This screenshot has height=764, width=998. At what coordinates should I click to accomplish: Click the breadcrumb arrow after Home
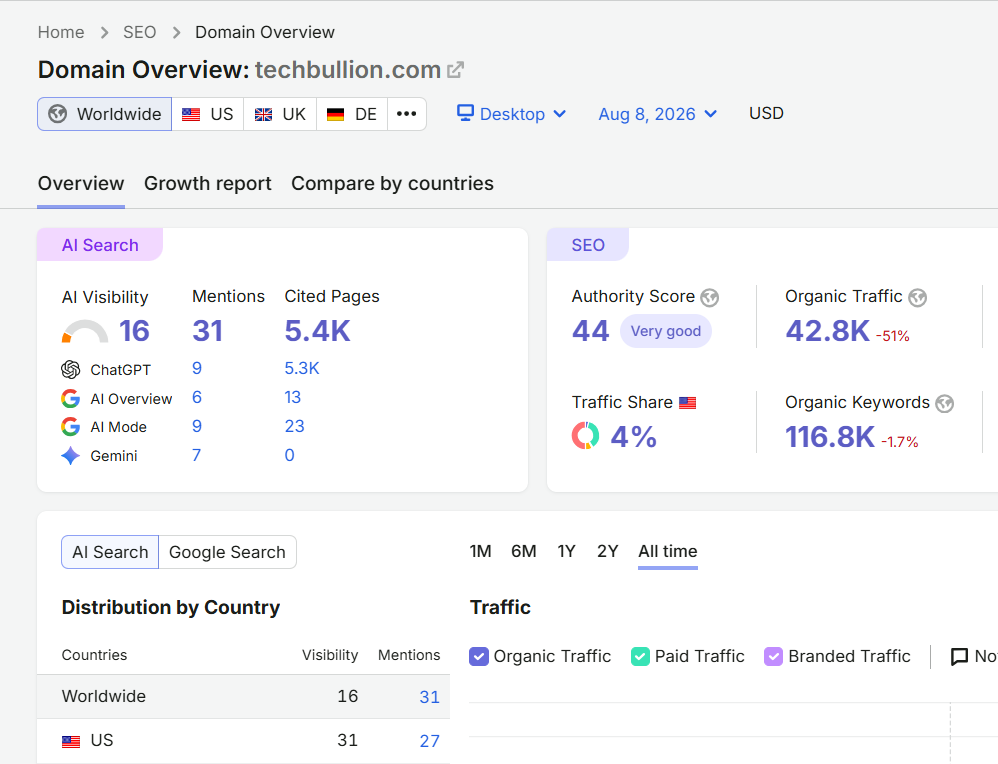[104, 32]
